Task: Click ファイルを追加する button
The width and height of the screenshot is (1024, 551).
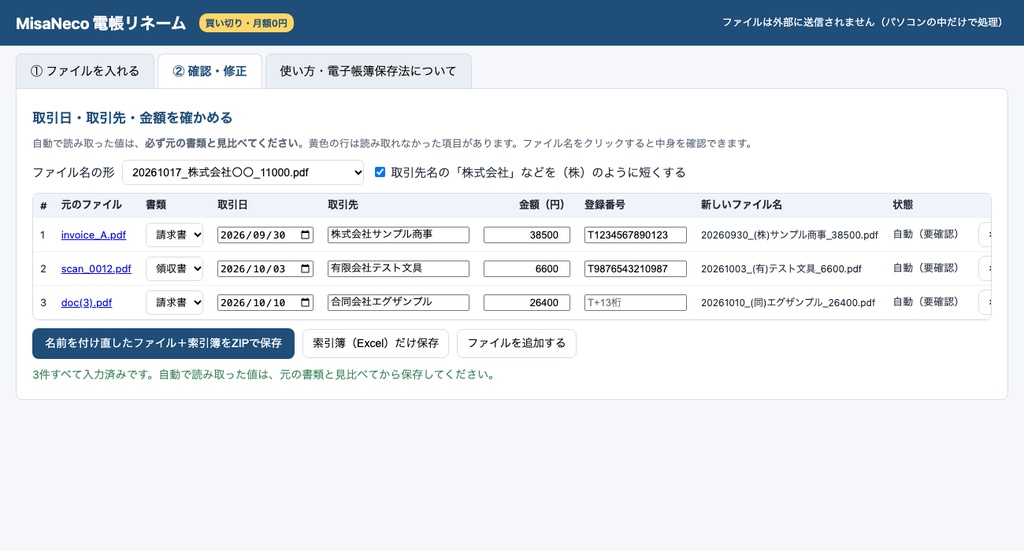Action: (x=517, y=343)
